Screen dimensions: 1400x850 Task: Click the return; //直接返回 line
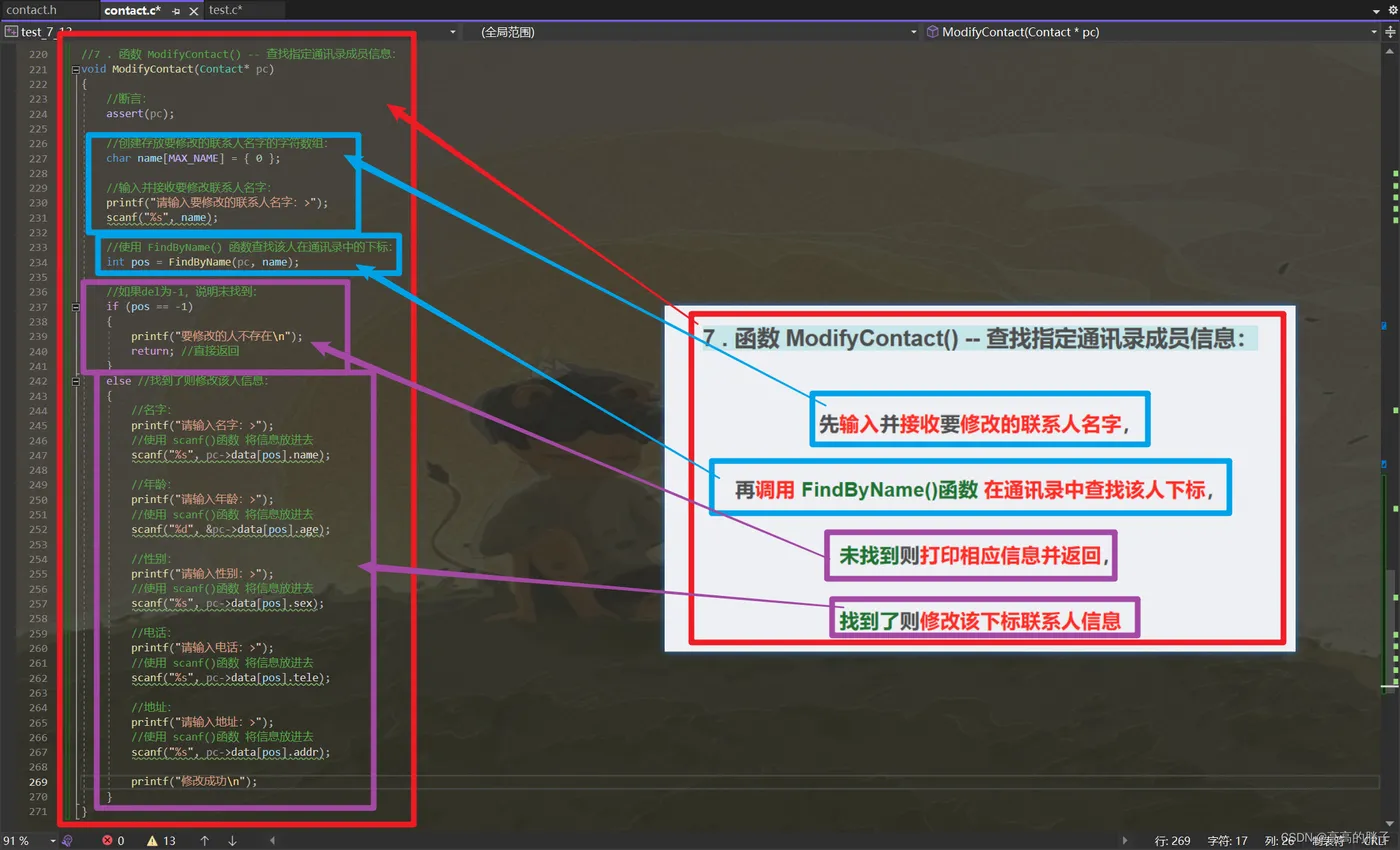tap(185, 351)
